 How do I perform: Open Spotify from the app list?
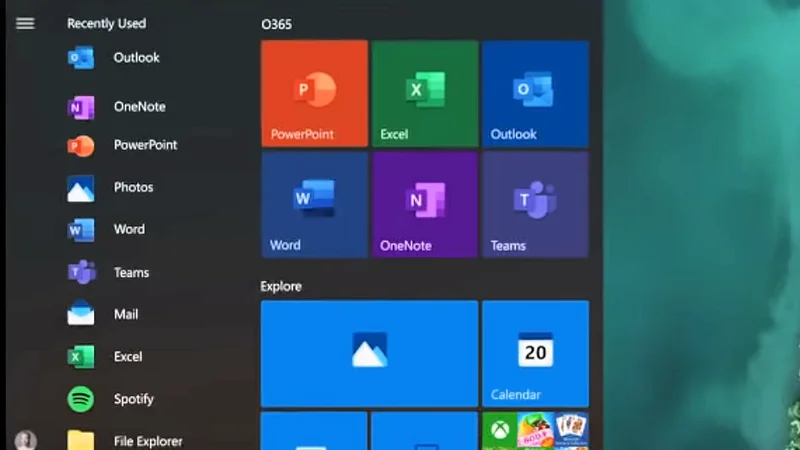[111, 399]
